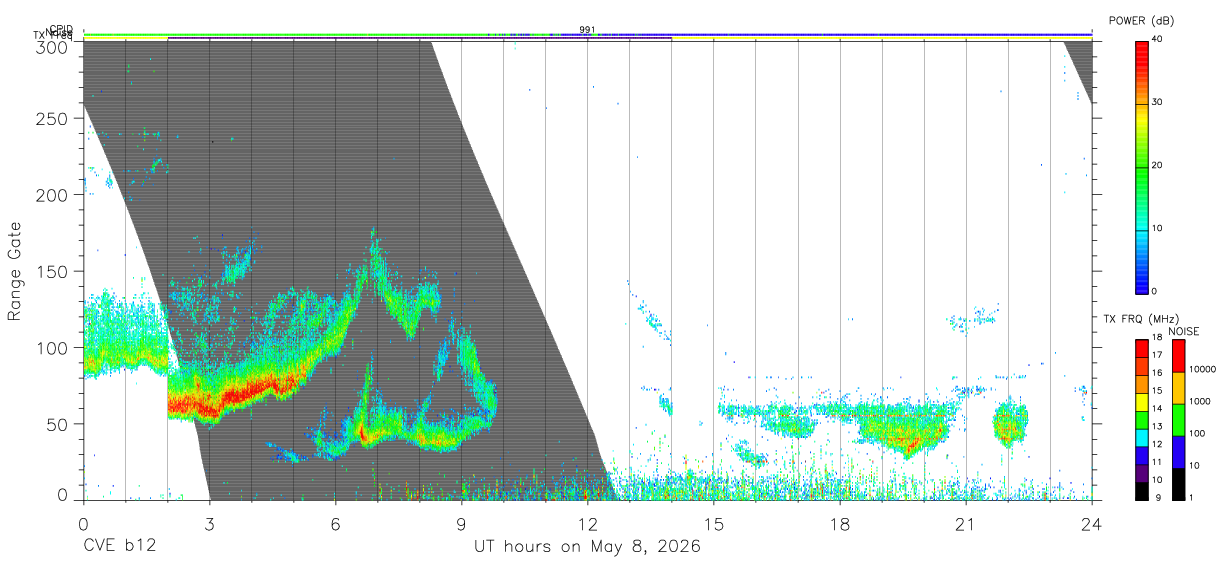Click the range gate tick label '150'
Screen dimensions: 1228x567
click(52, 271)
